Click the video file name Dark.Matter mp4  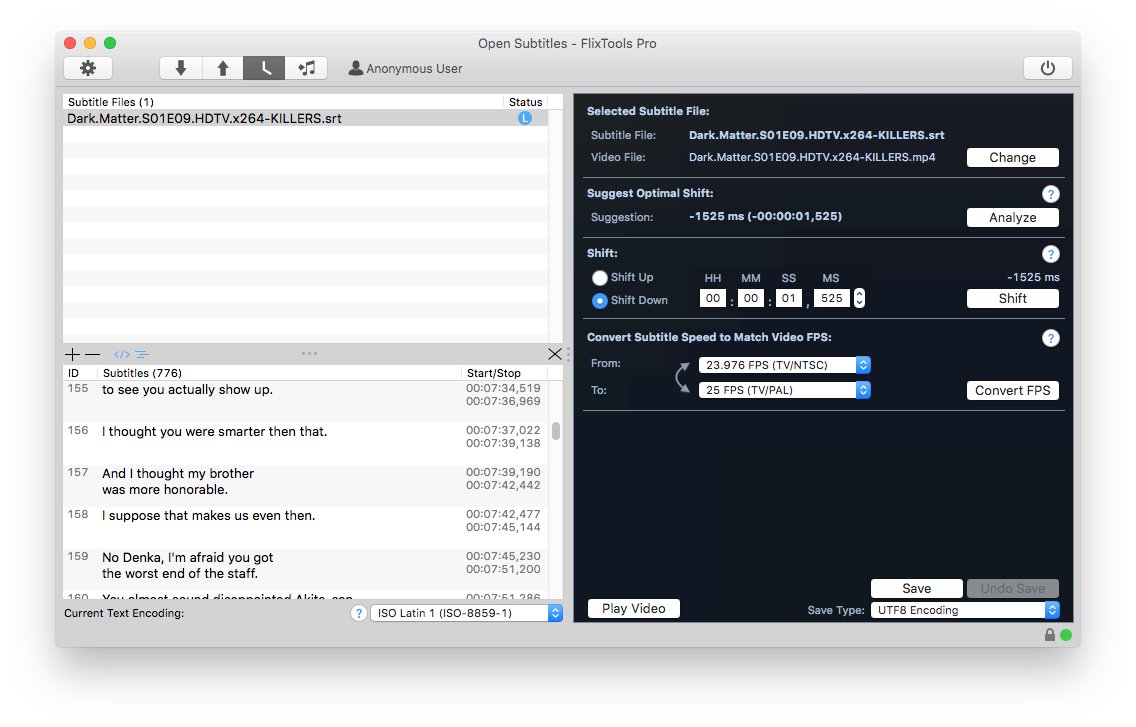(811, 157)
